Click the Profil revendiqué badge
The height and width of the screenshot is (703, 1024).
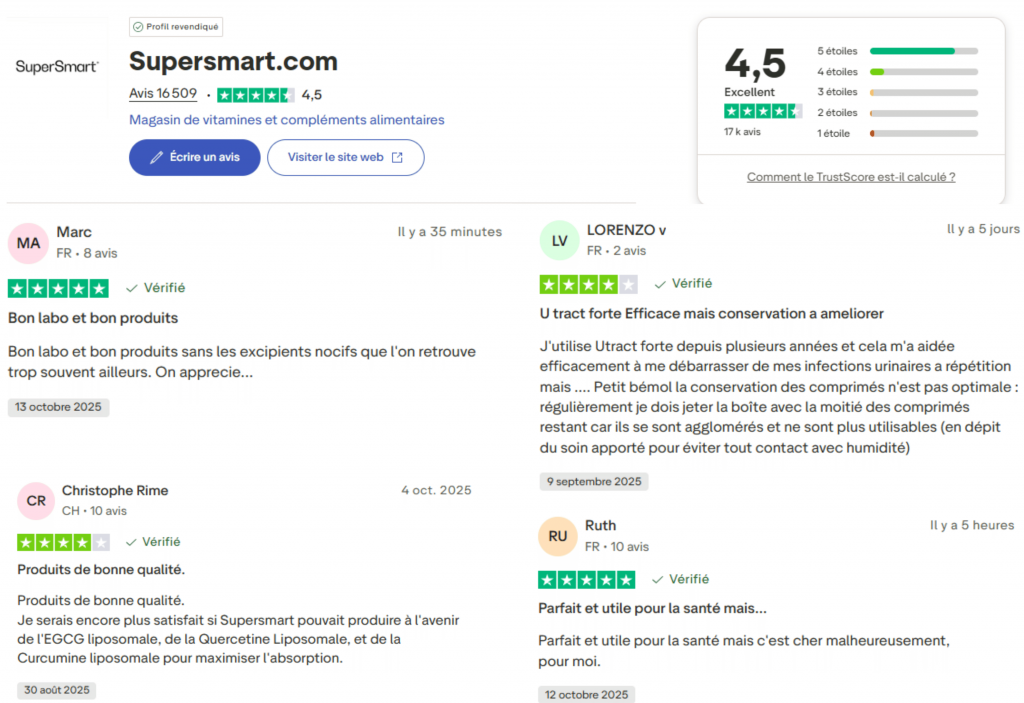pos(176,27)
